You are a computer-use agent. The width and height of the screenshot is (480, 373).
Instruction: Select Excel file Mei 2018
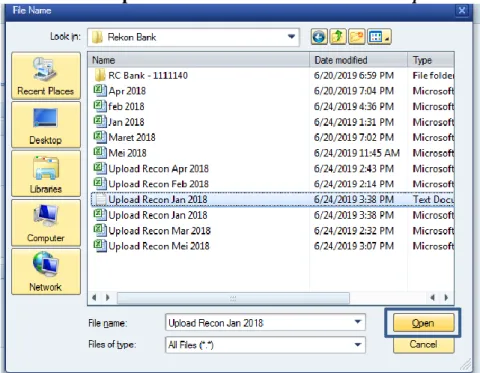[x=120, y=153]
